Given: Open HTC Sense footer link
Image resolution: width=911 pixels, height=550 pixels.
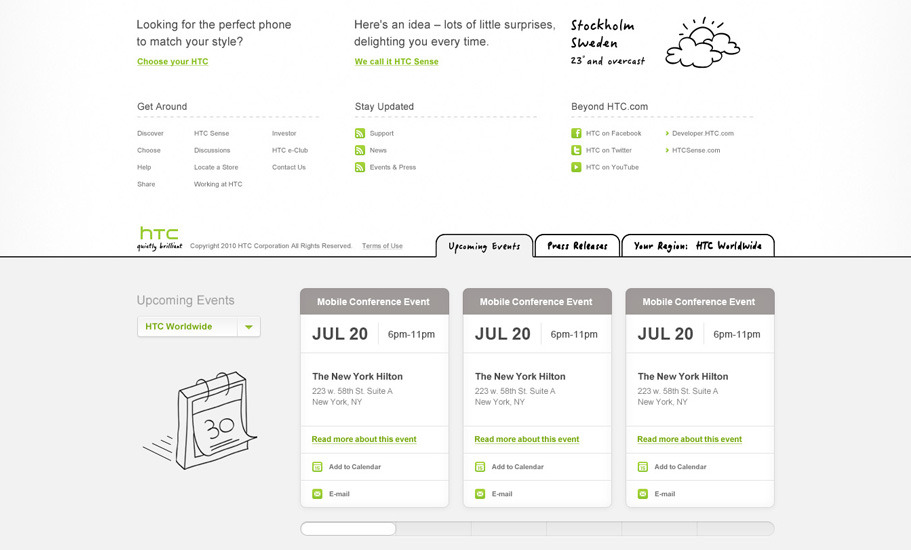Looking at the screenshot, I should pyautogui.click(x=211, y=134).
